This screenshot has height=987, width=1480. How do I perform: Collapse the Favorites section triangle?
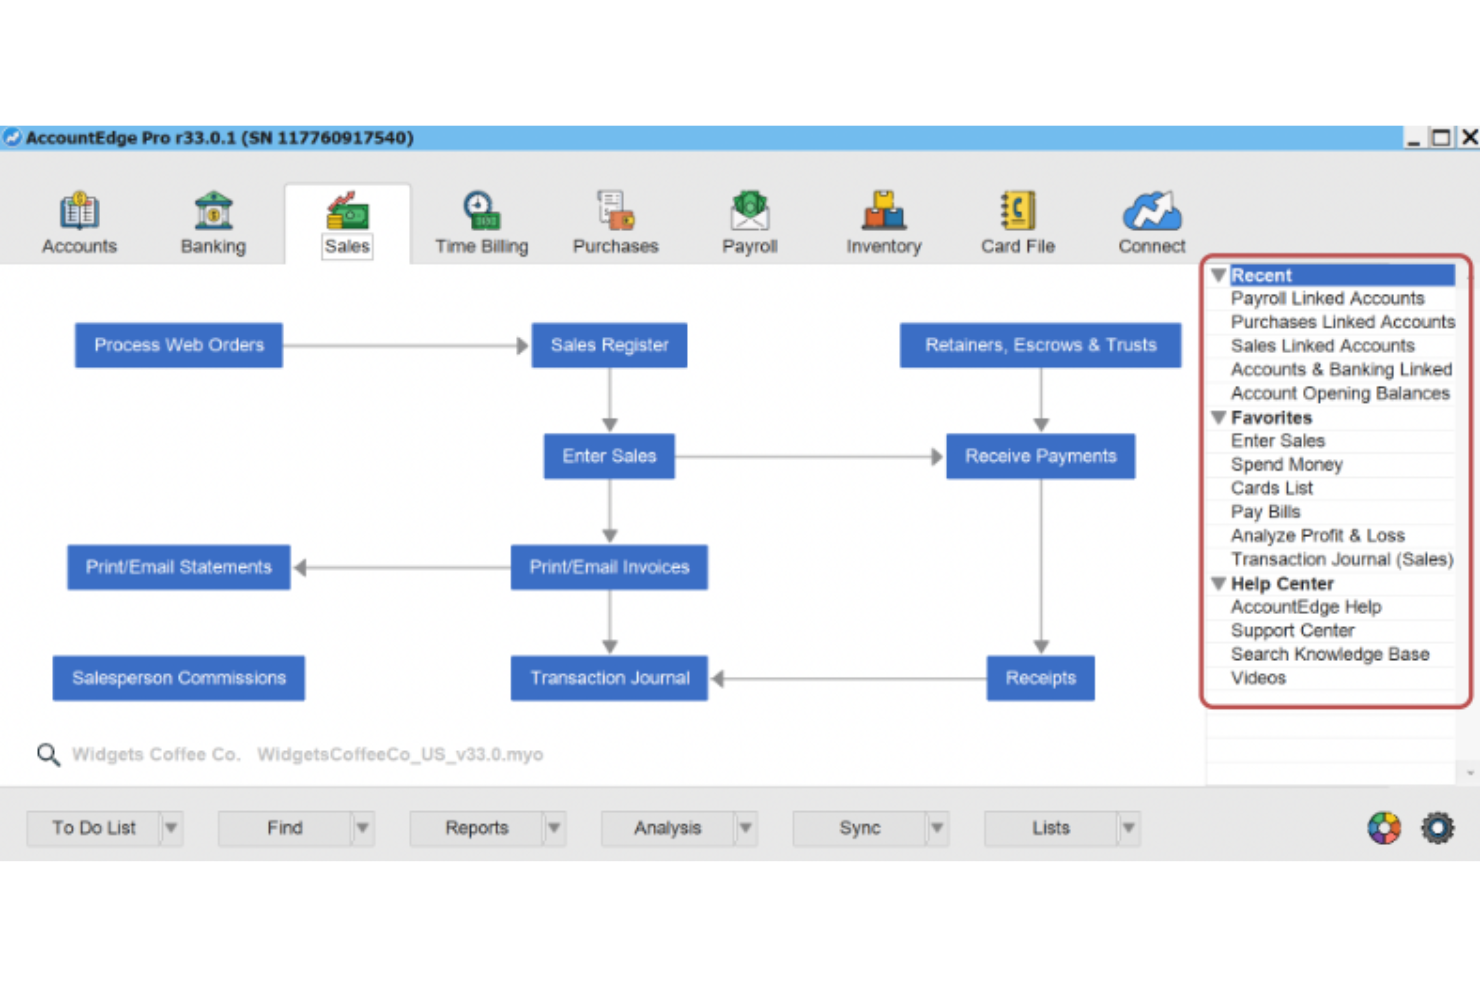(x=1218, y=417)
